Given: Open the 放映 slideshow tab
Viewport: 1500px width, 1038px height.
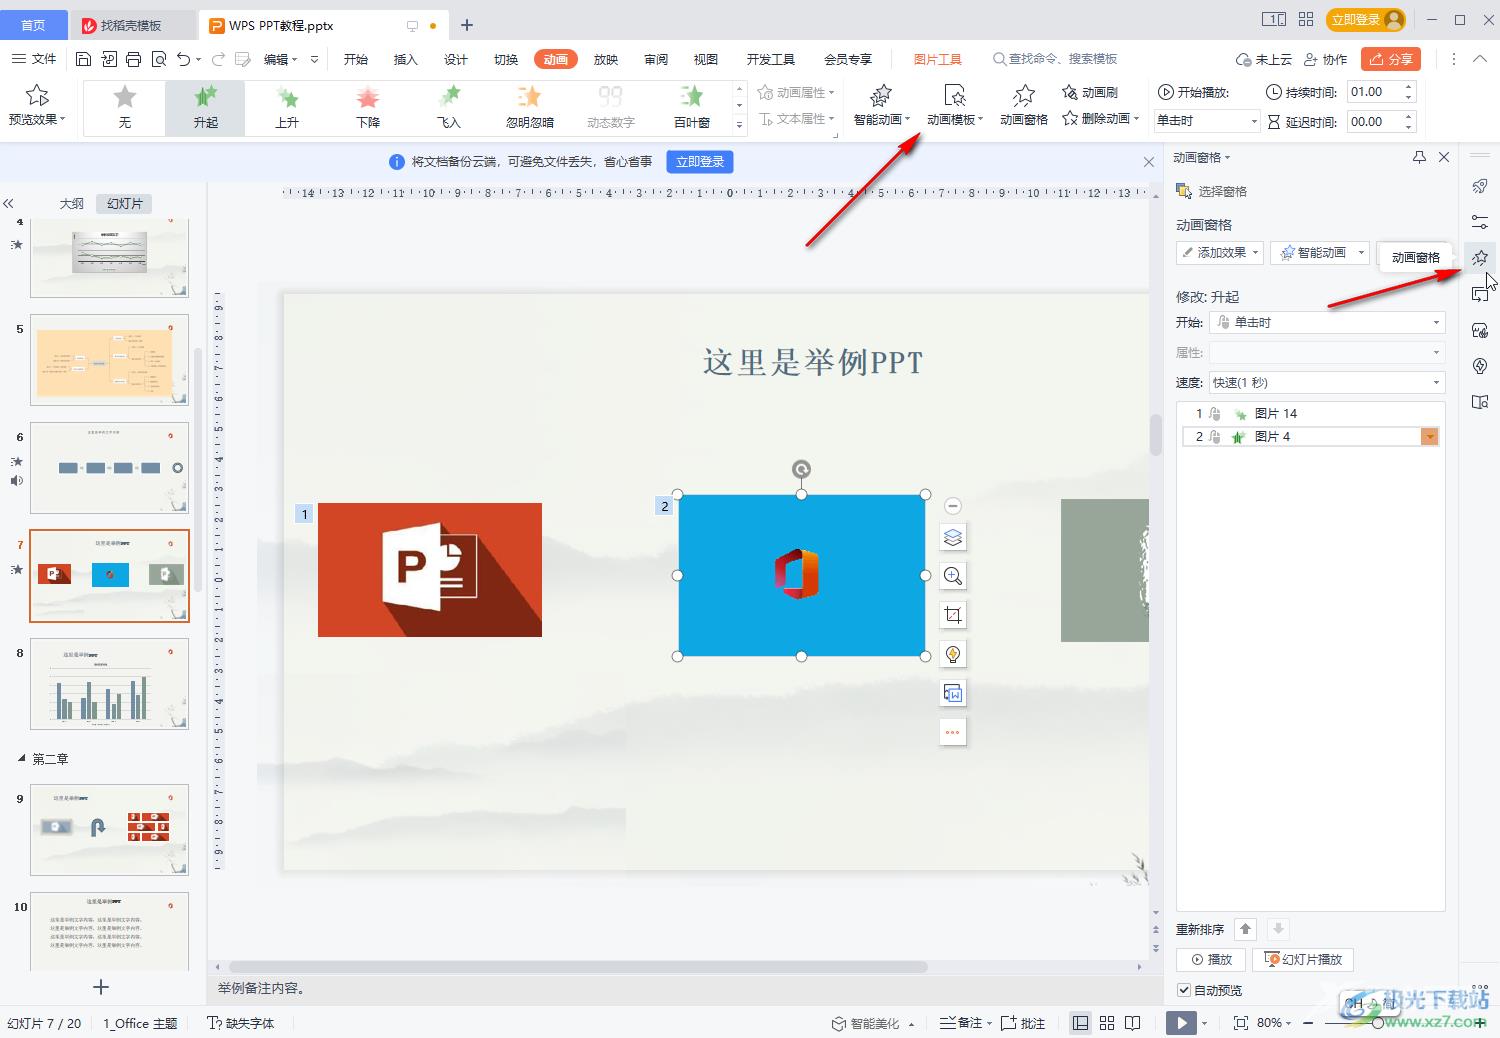Looking at the screenshot, I should (x=606, y=59).
